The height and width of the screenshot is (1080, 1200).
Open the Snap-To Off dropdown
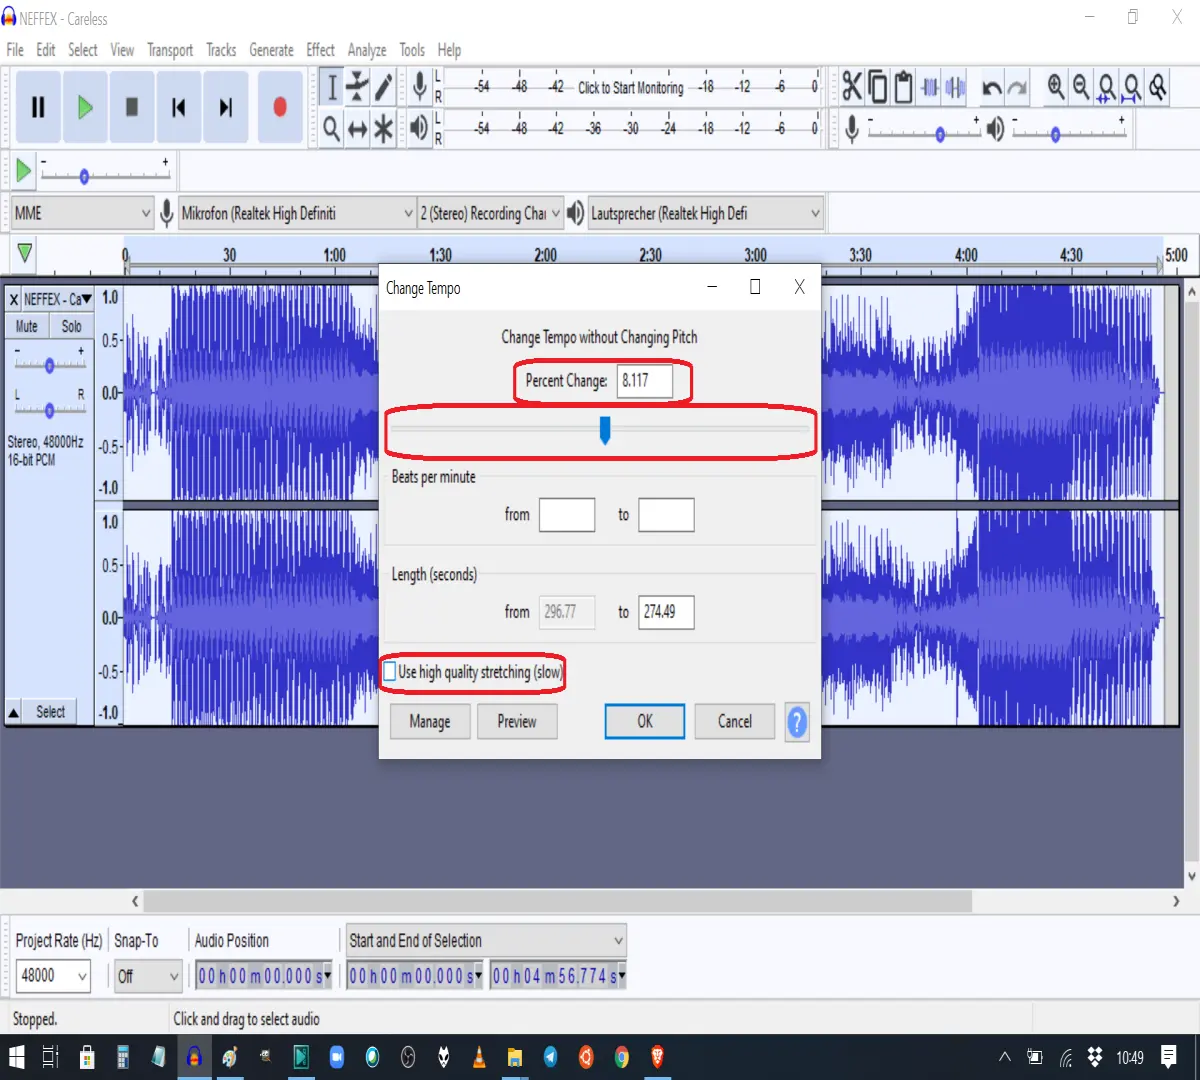click(147, 975)
